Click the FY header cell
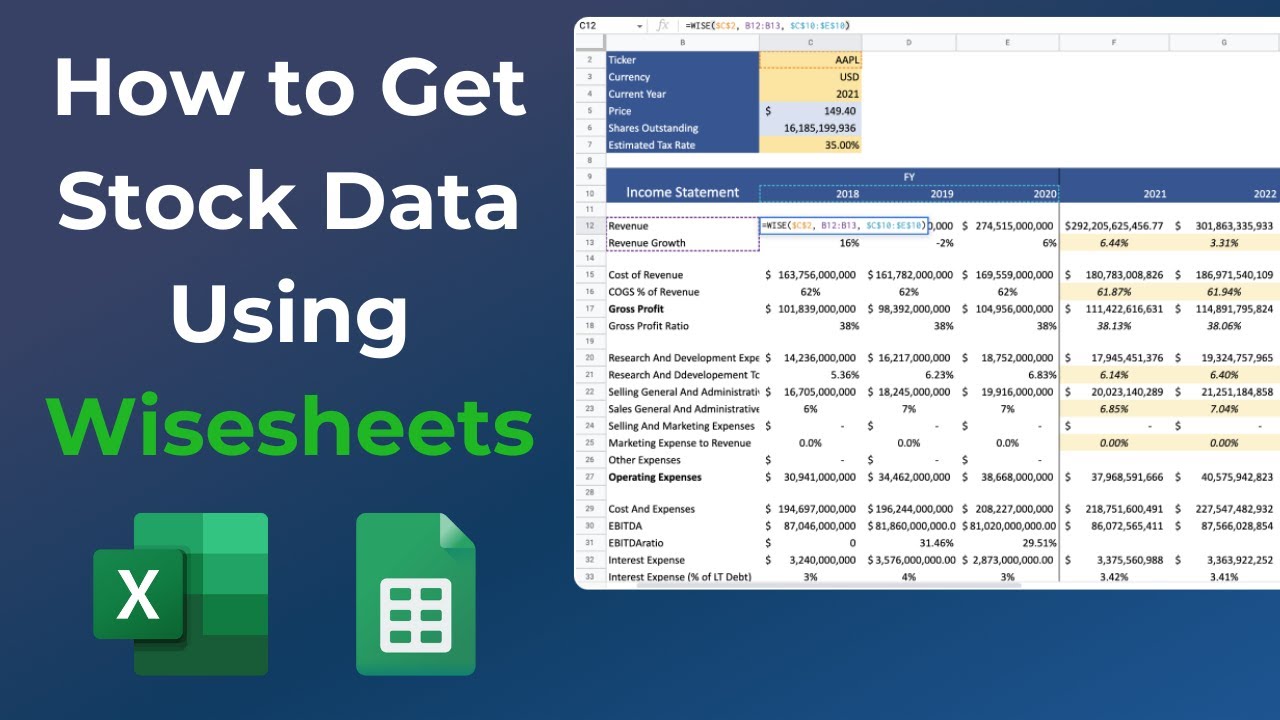 coord(909,176)
